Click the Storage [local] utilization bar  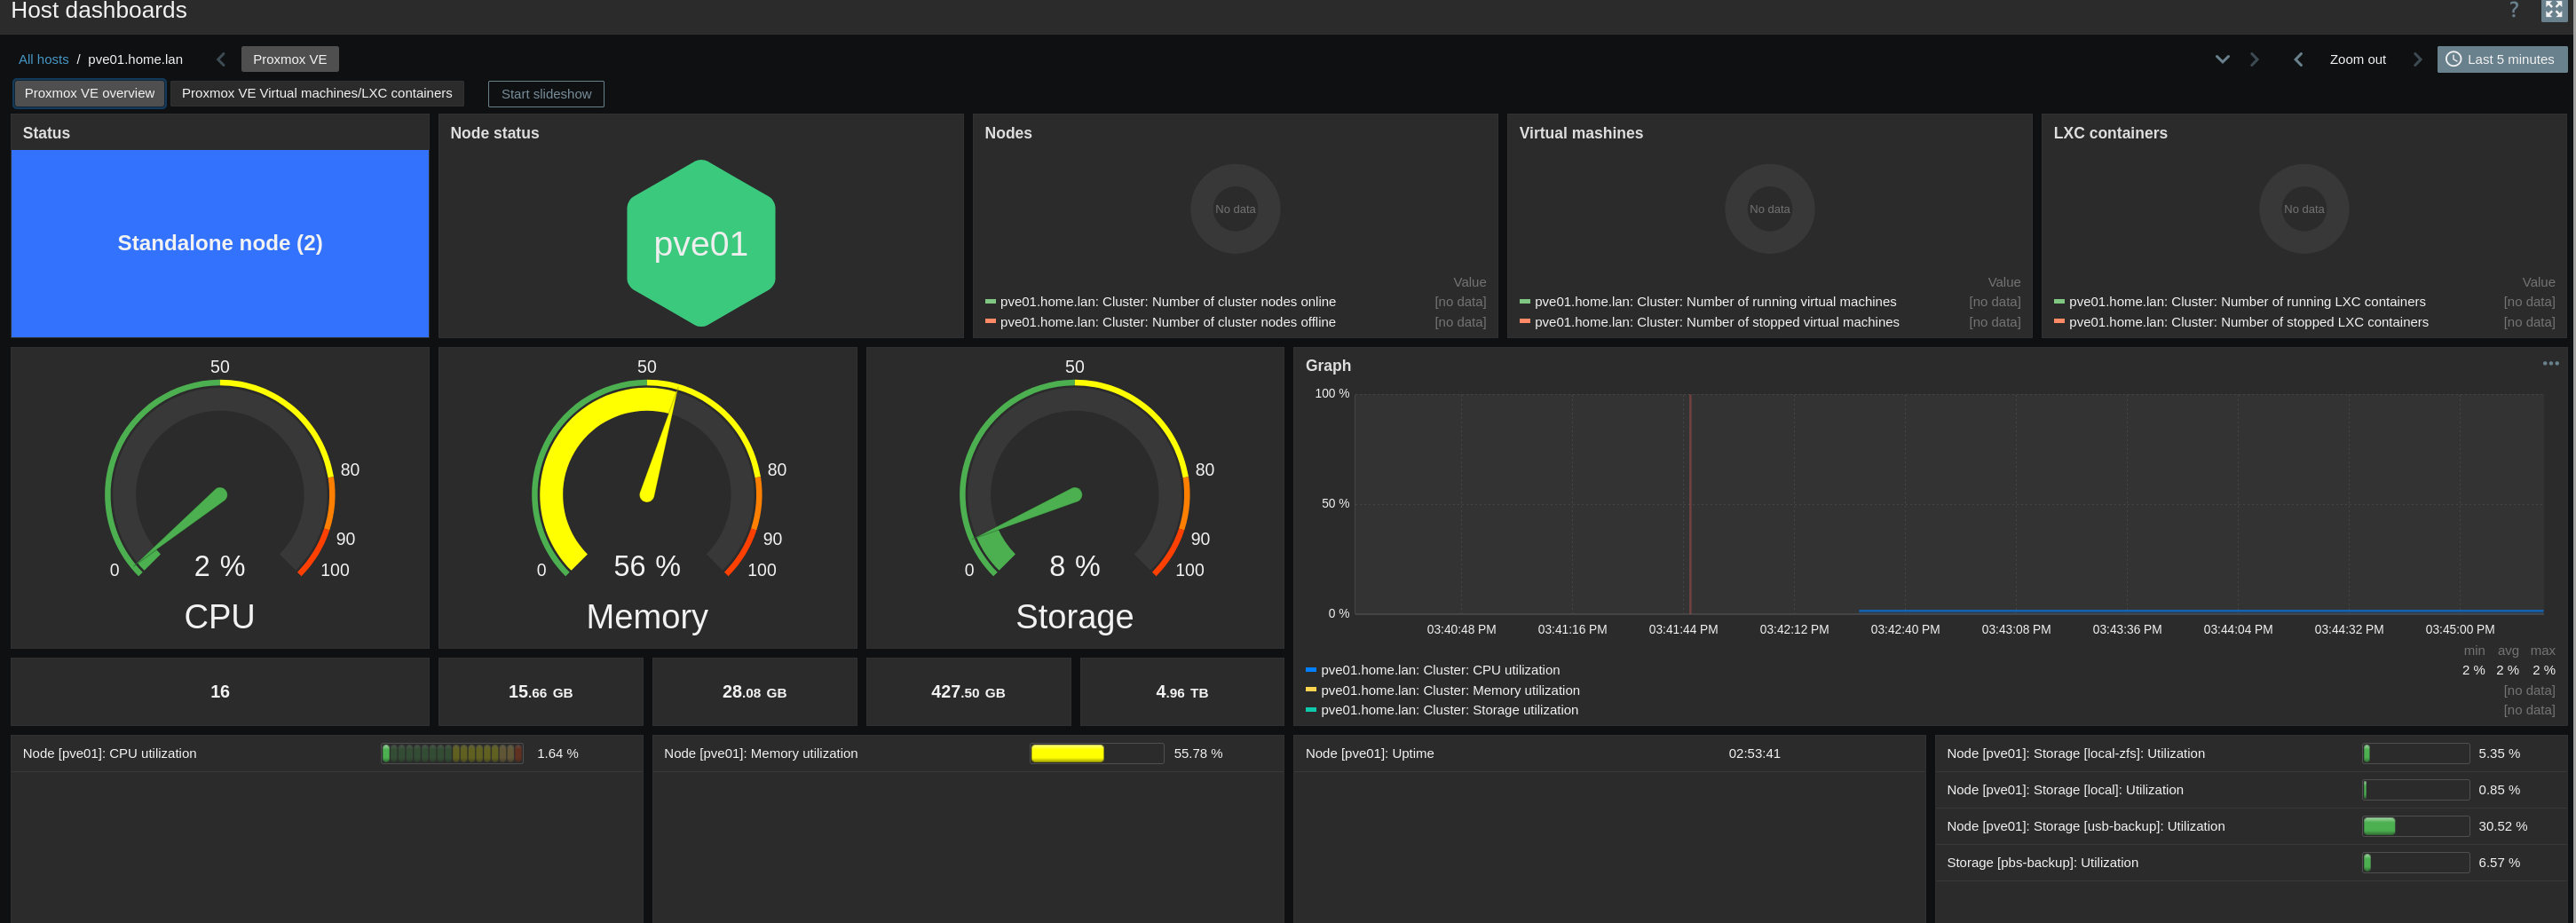2416,790
